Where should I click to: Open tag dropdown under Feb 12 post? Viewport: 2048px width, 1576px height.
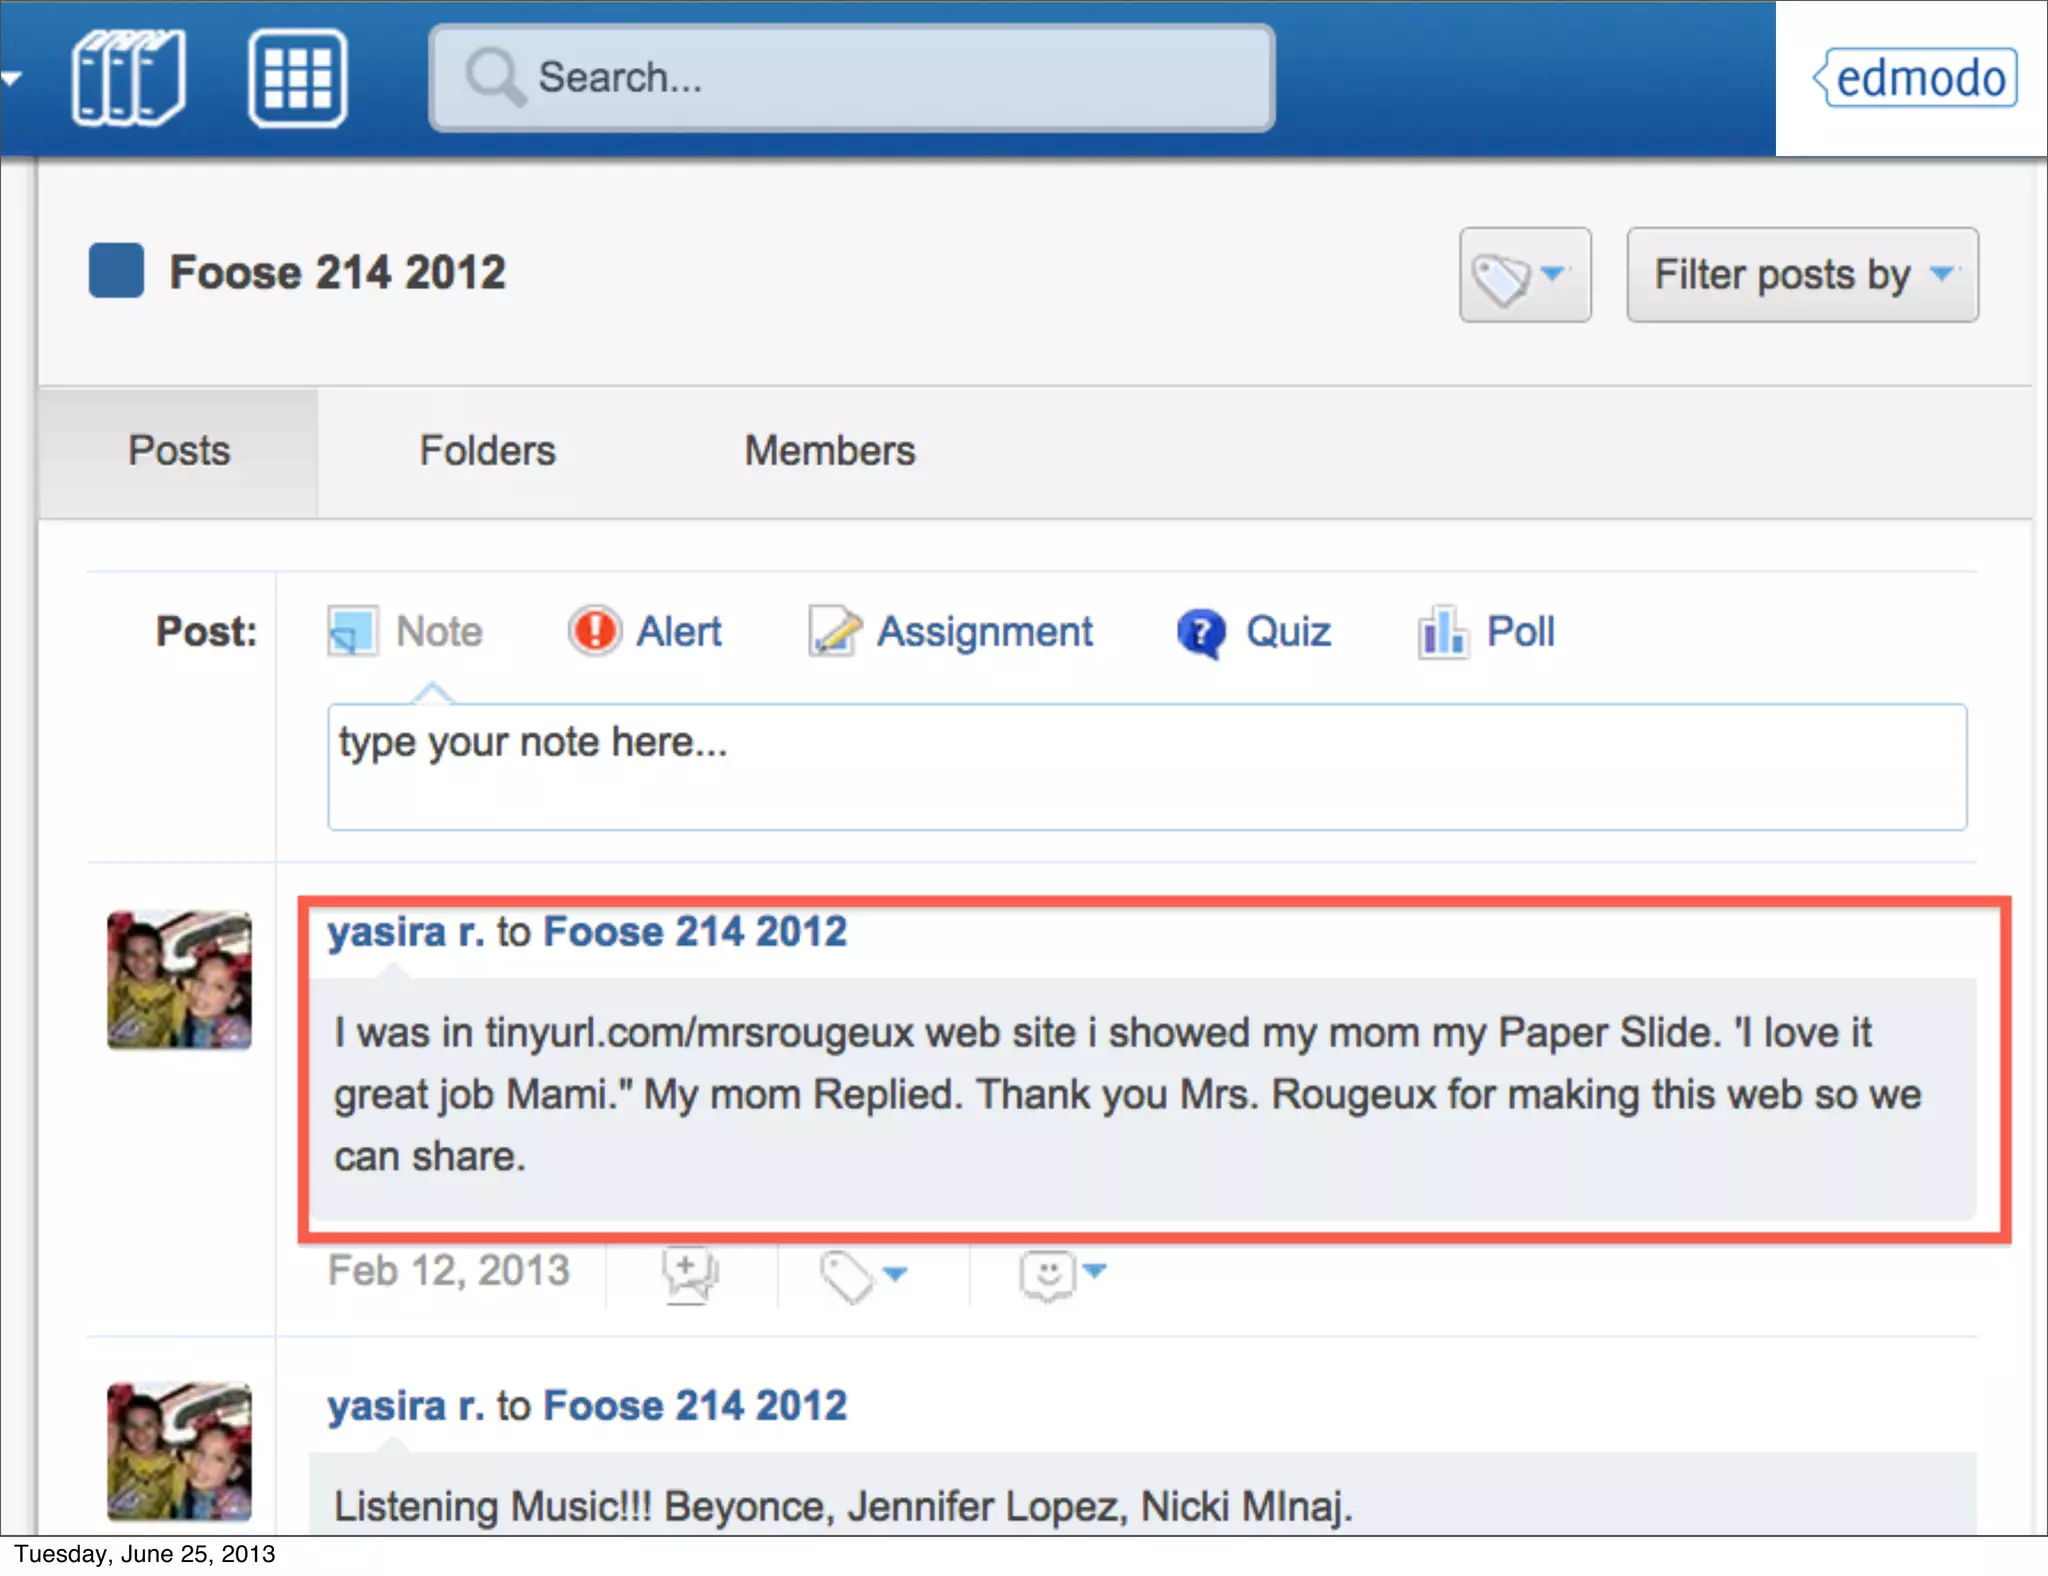point(863,1275)
